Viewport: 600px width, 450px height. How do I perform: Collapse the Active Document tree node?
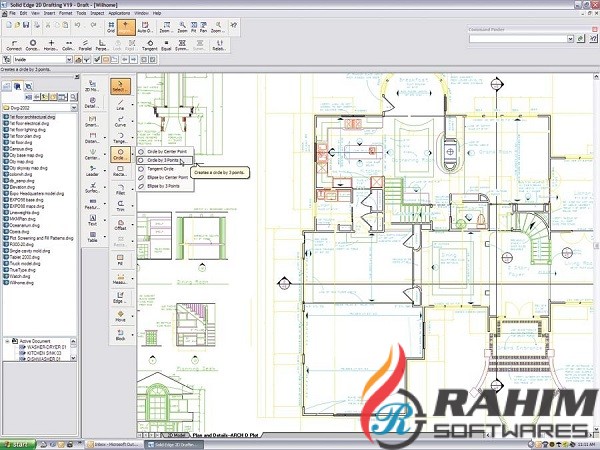point(7,341)
